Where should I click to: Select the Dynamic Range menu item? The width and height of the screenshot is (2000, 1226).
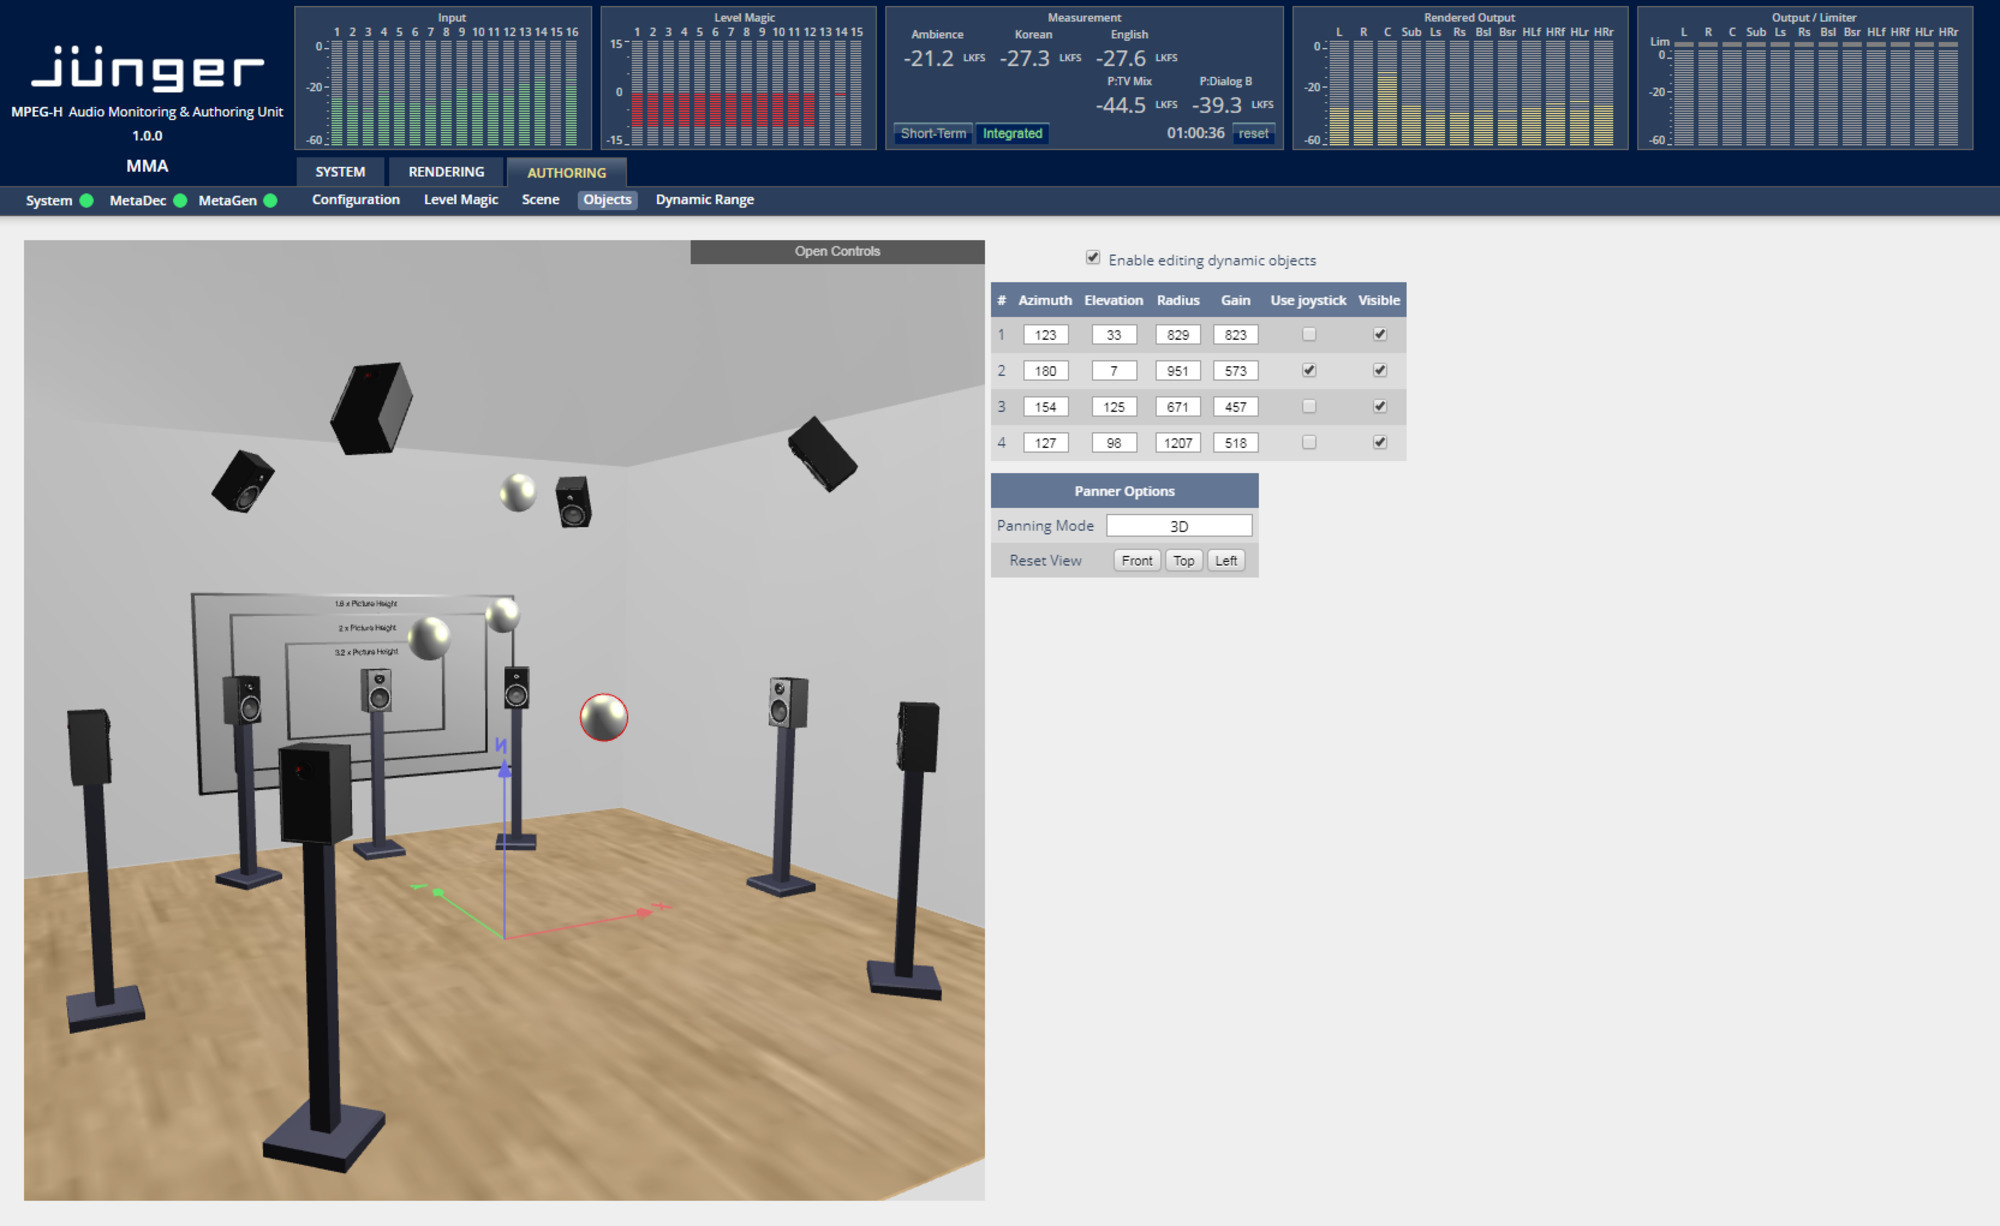[704, 199]
